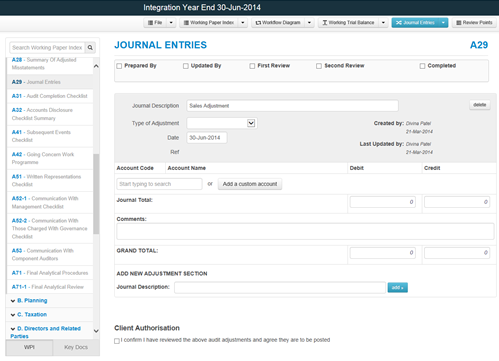Click Add a custom account button
The image size is (499, 361).
250,184
